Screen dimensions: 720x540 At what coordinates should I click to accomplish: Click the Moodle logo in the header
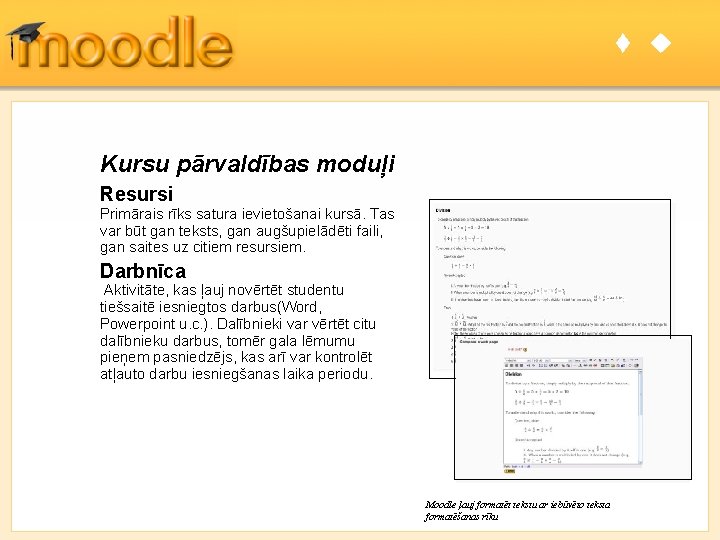119,42
